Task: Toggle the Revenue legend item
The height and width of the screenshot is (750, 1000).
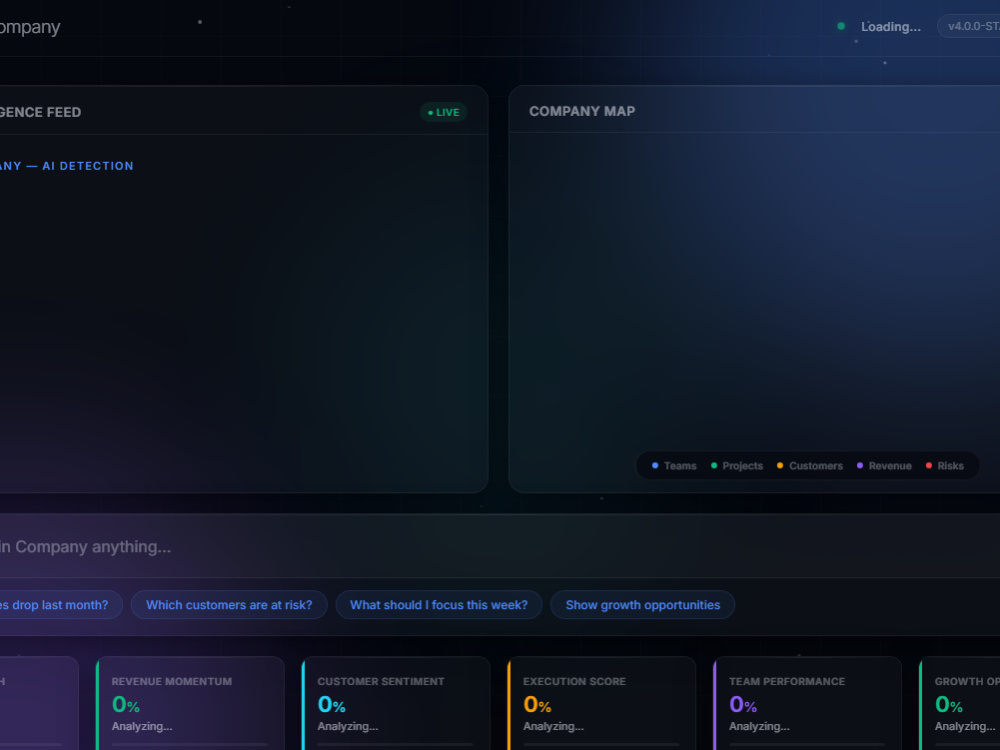Action: [884, 466]
